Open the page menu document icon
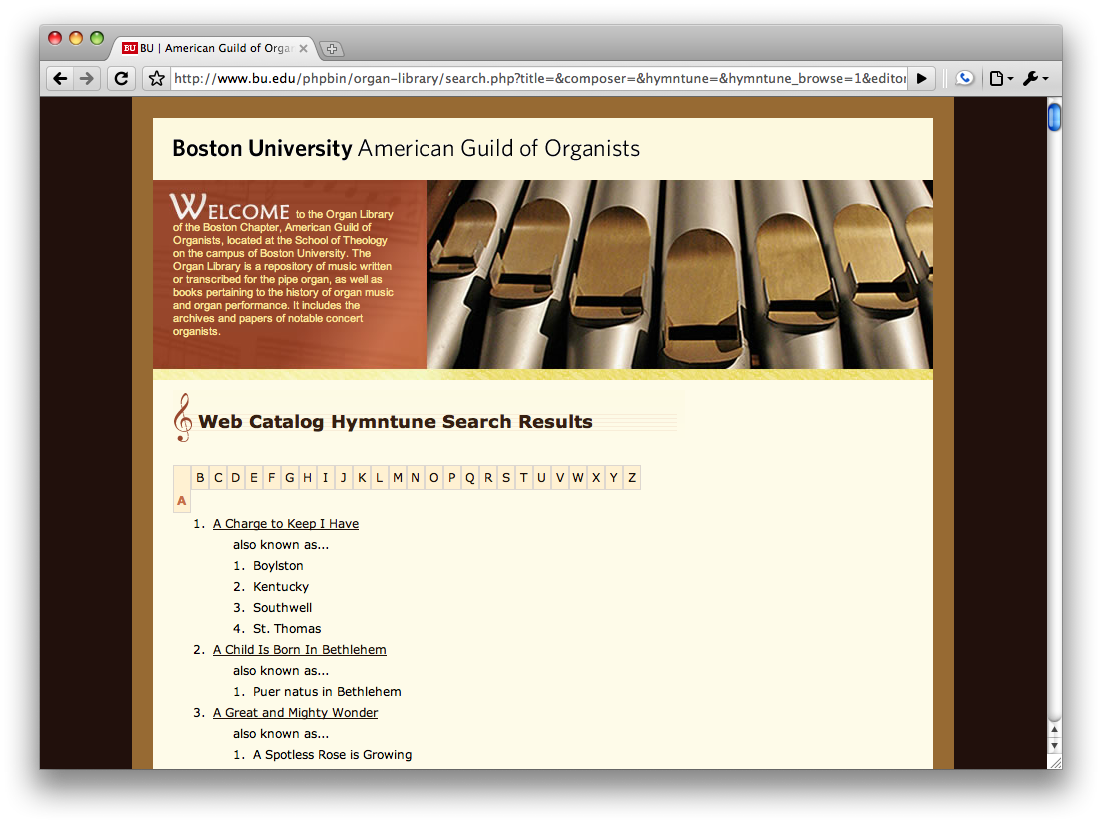 (1001, 78)
